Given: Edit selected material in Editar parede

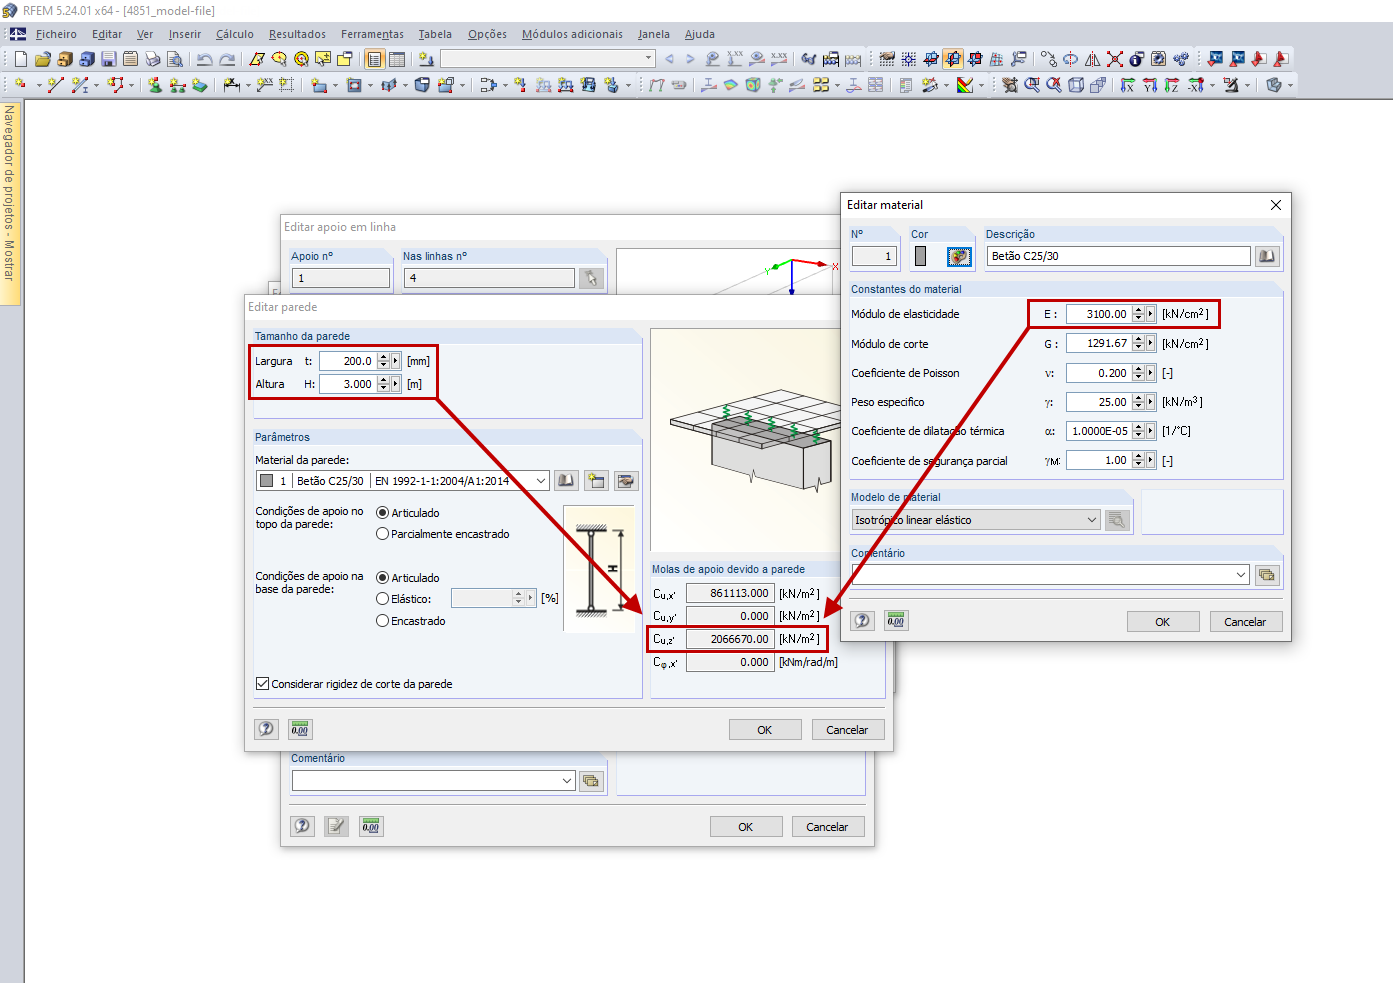Looking at the screenshot, I should tap(626, 481).
